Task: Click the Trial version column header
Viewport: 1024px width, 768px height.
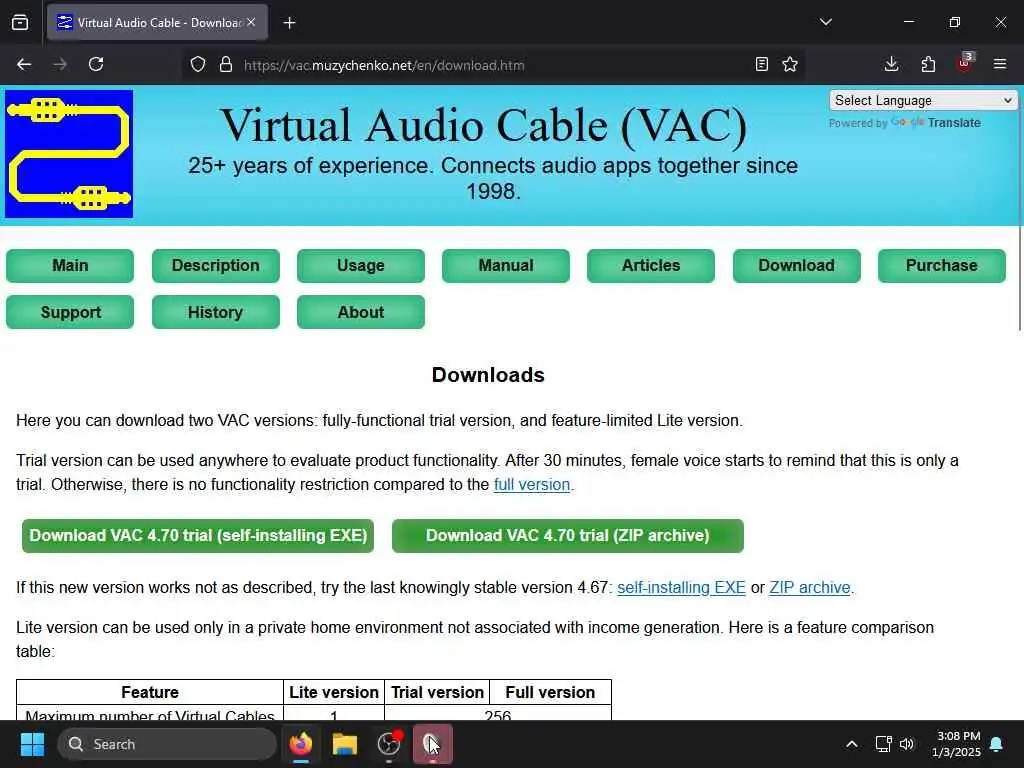Action: point(438,692)
